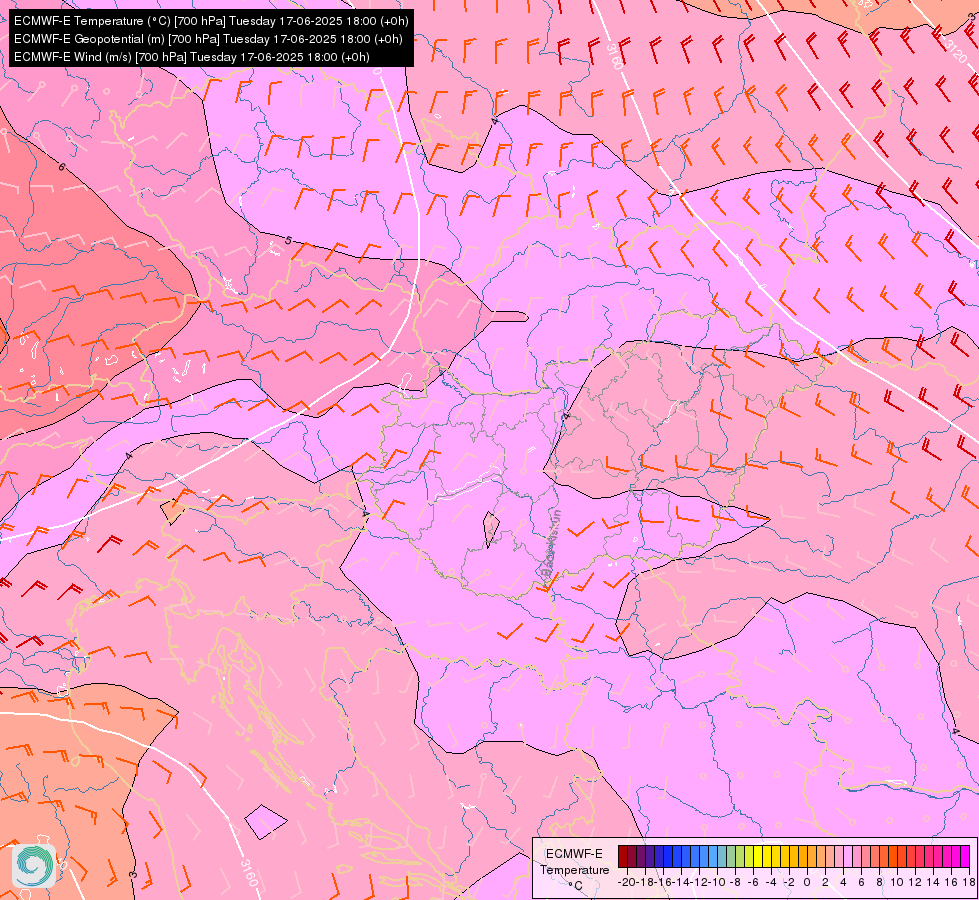
Task: Select the ECMWF-E Geopotential 700 hPa title line
Action: pyautogui.click(x=208, y=39)
